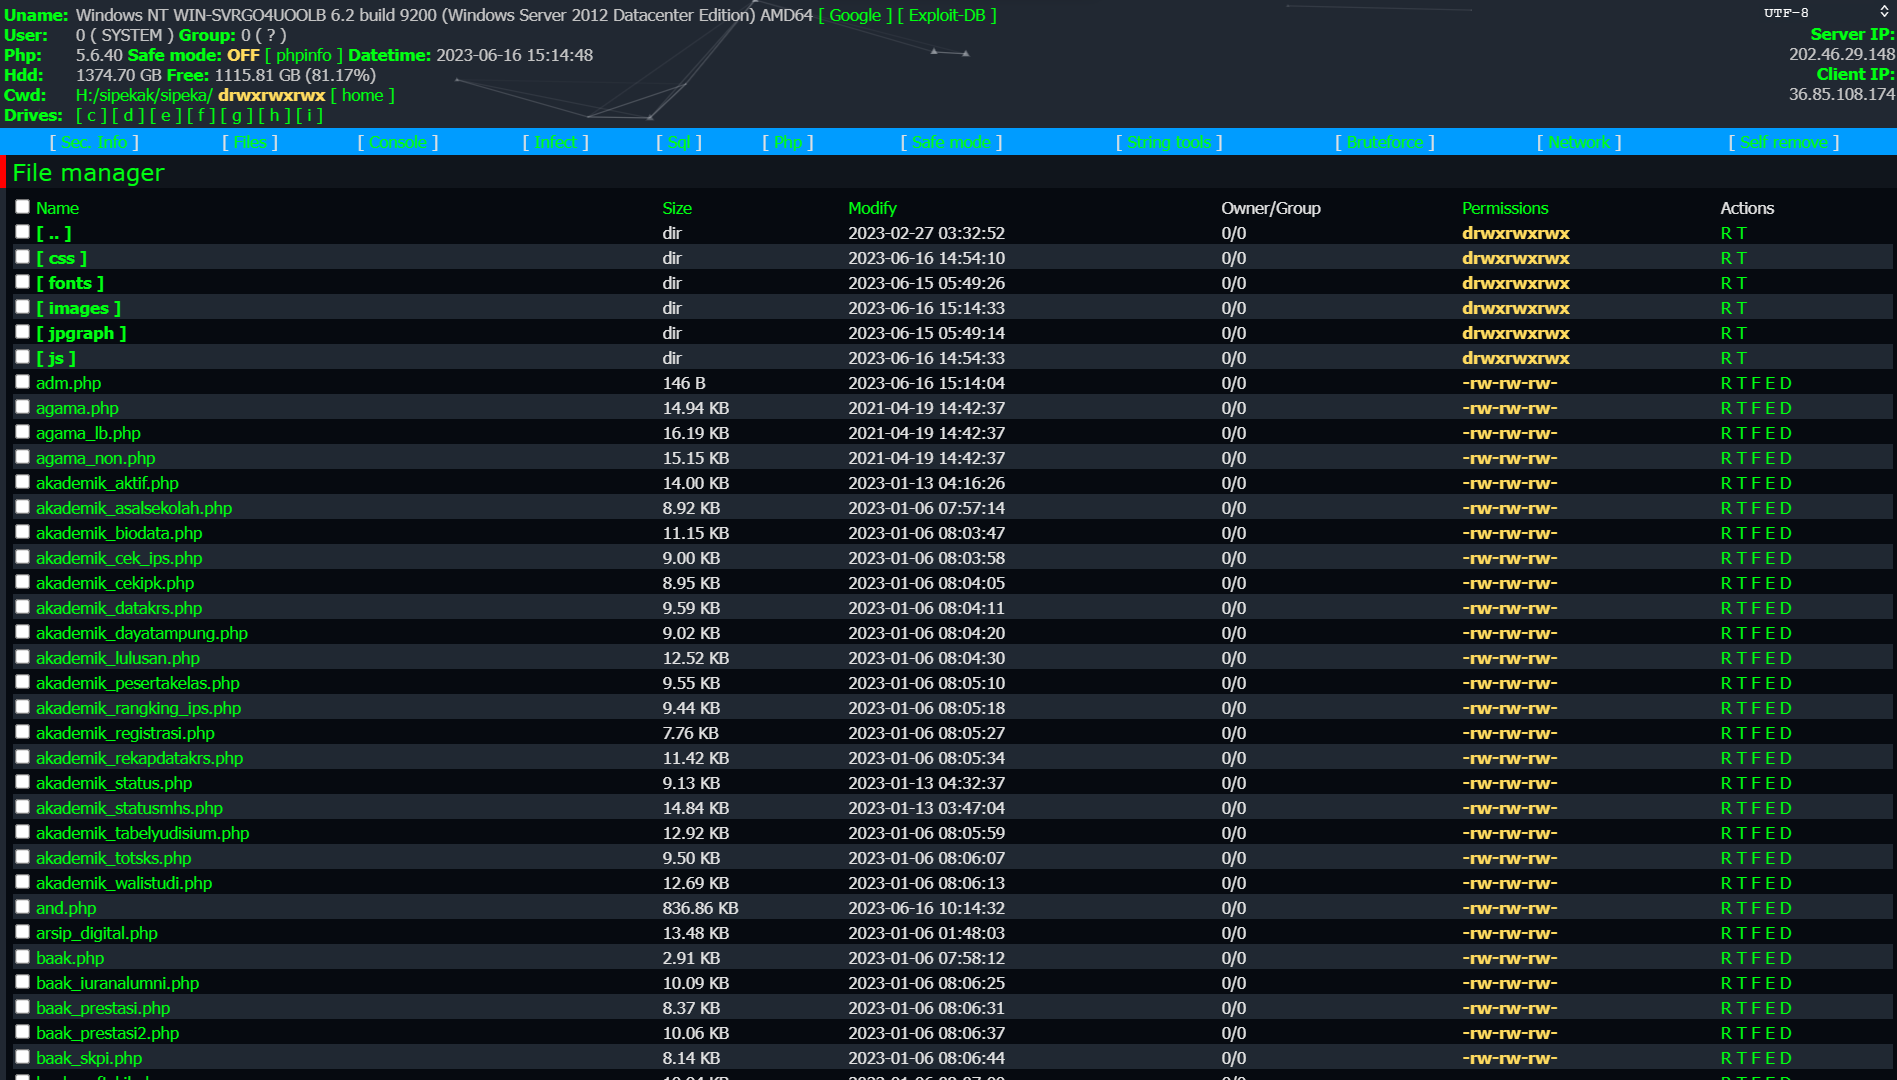
Task: Open the Php menu item
Action: tap(788, 142)
